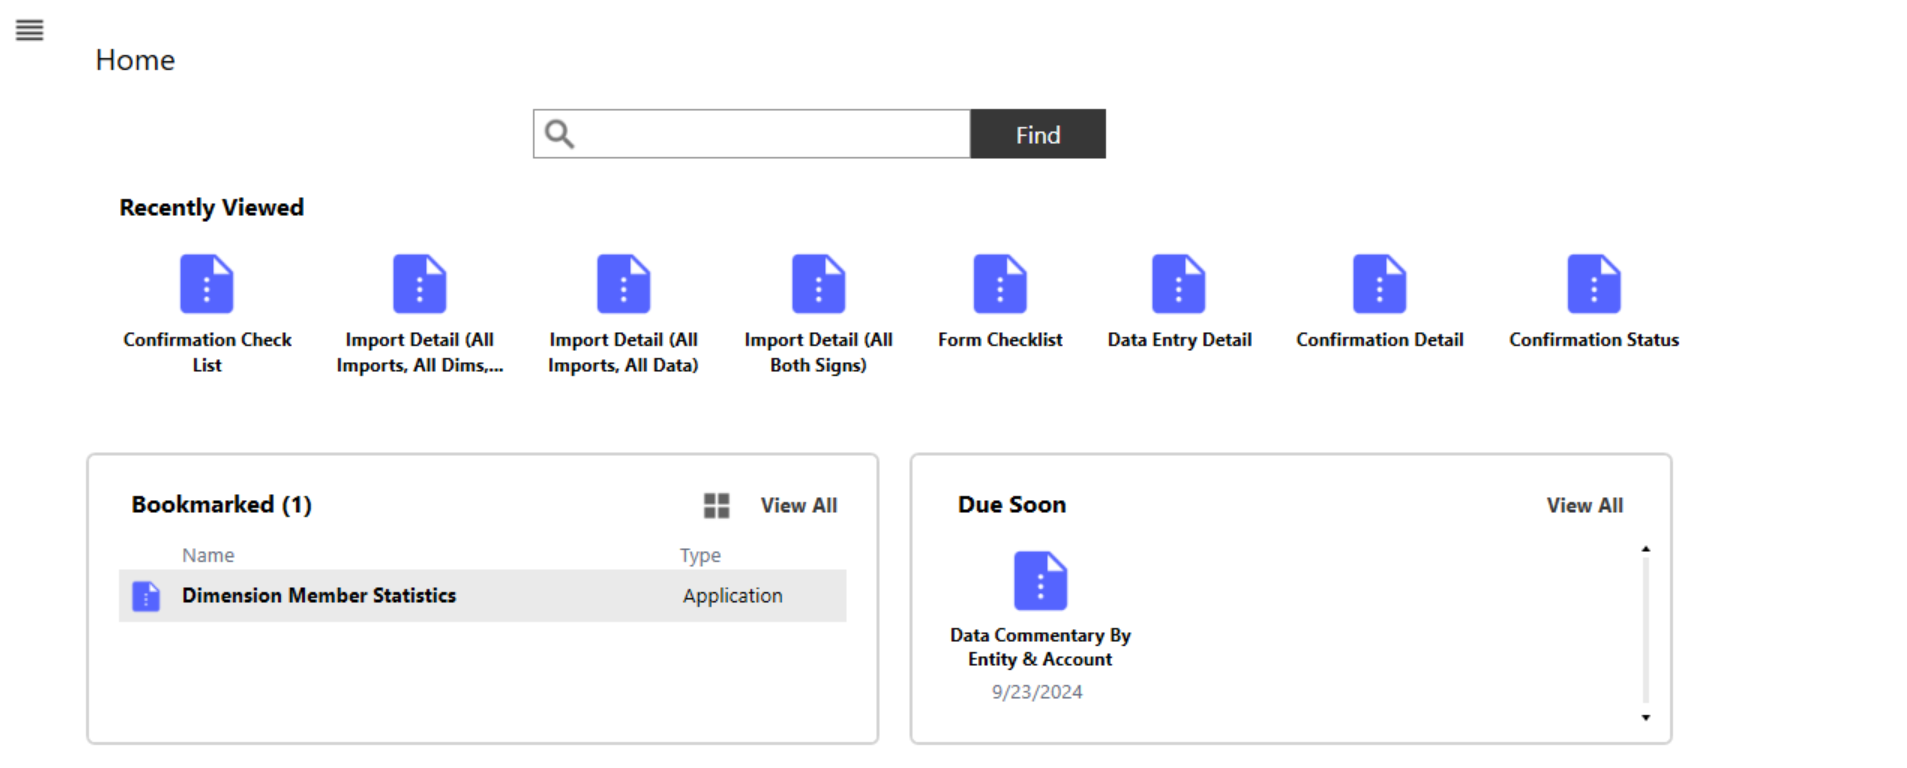Open the Data Entry Detail icon
Screen dimensions: 1907x768
(1179, 284)
